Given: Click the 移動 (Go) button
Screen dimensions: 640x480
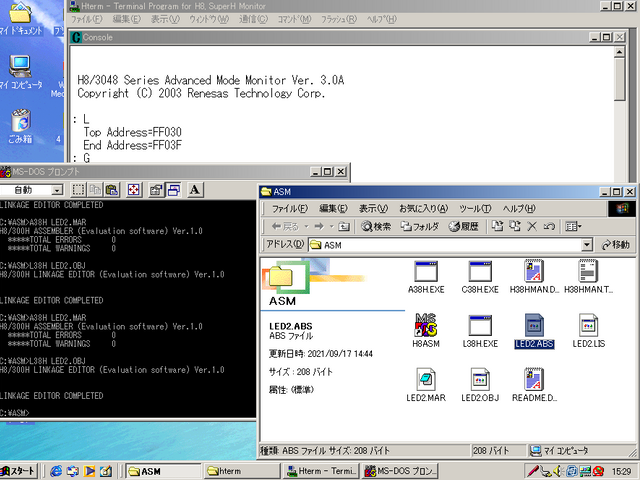Looking at the screenshot, I should [x=616, y=244].
